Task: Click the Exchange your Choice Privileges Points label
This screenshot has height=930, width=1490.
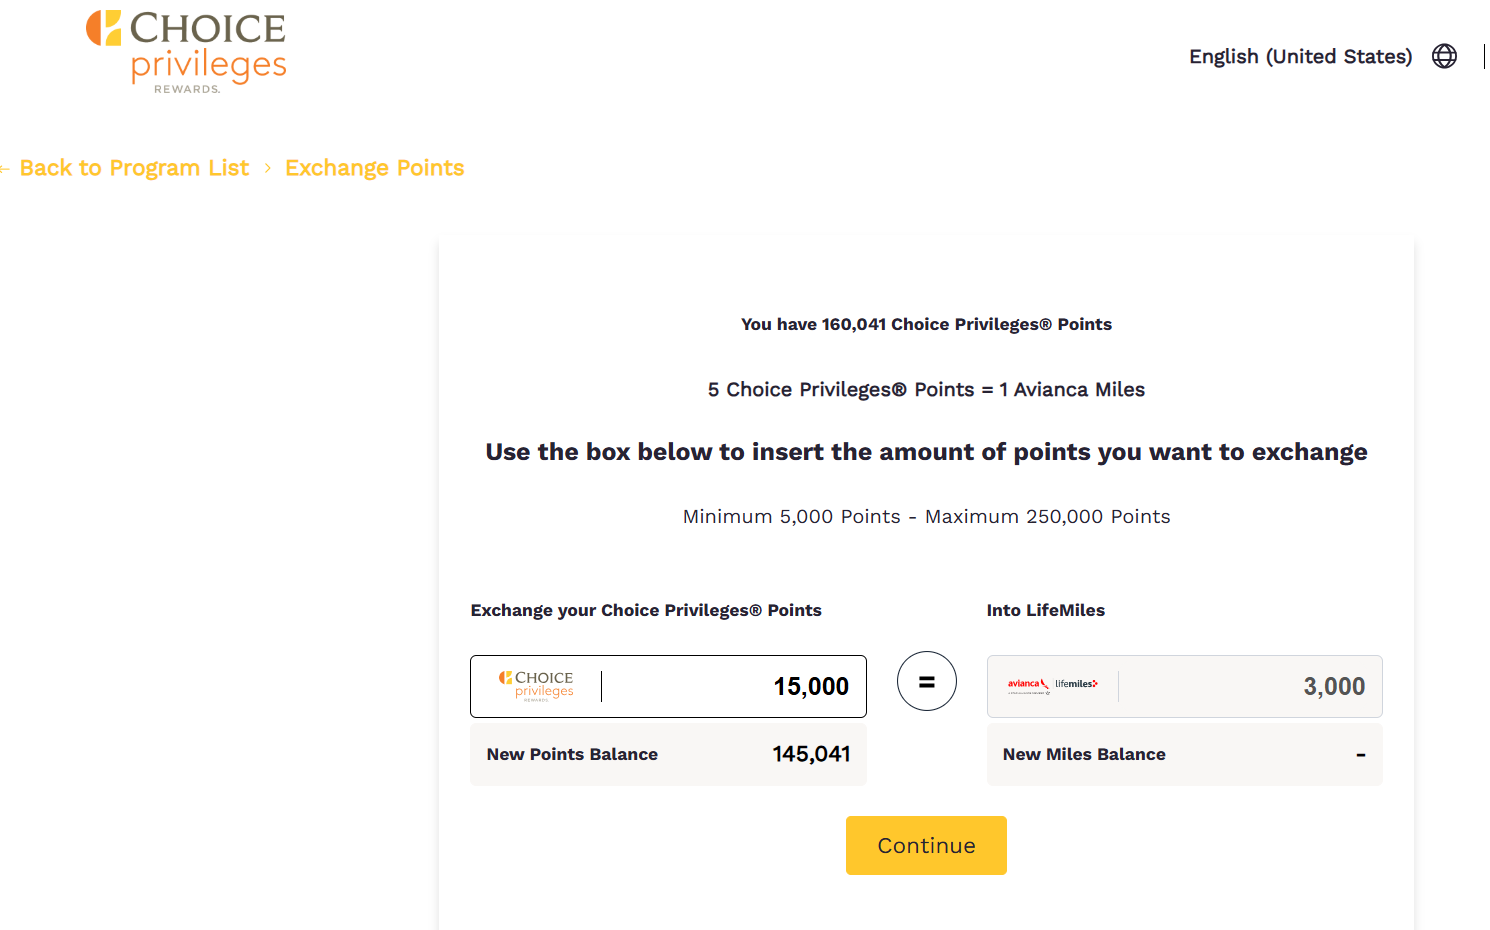Action: pyautogui.click(x=646, y=609)
